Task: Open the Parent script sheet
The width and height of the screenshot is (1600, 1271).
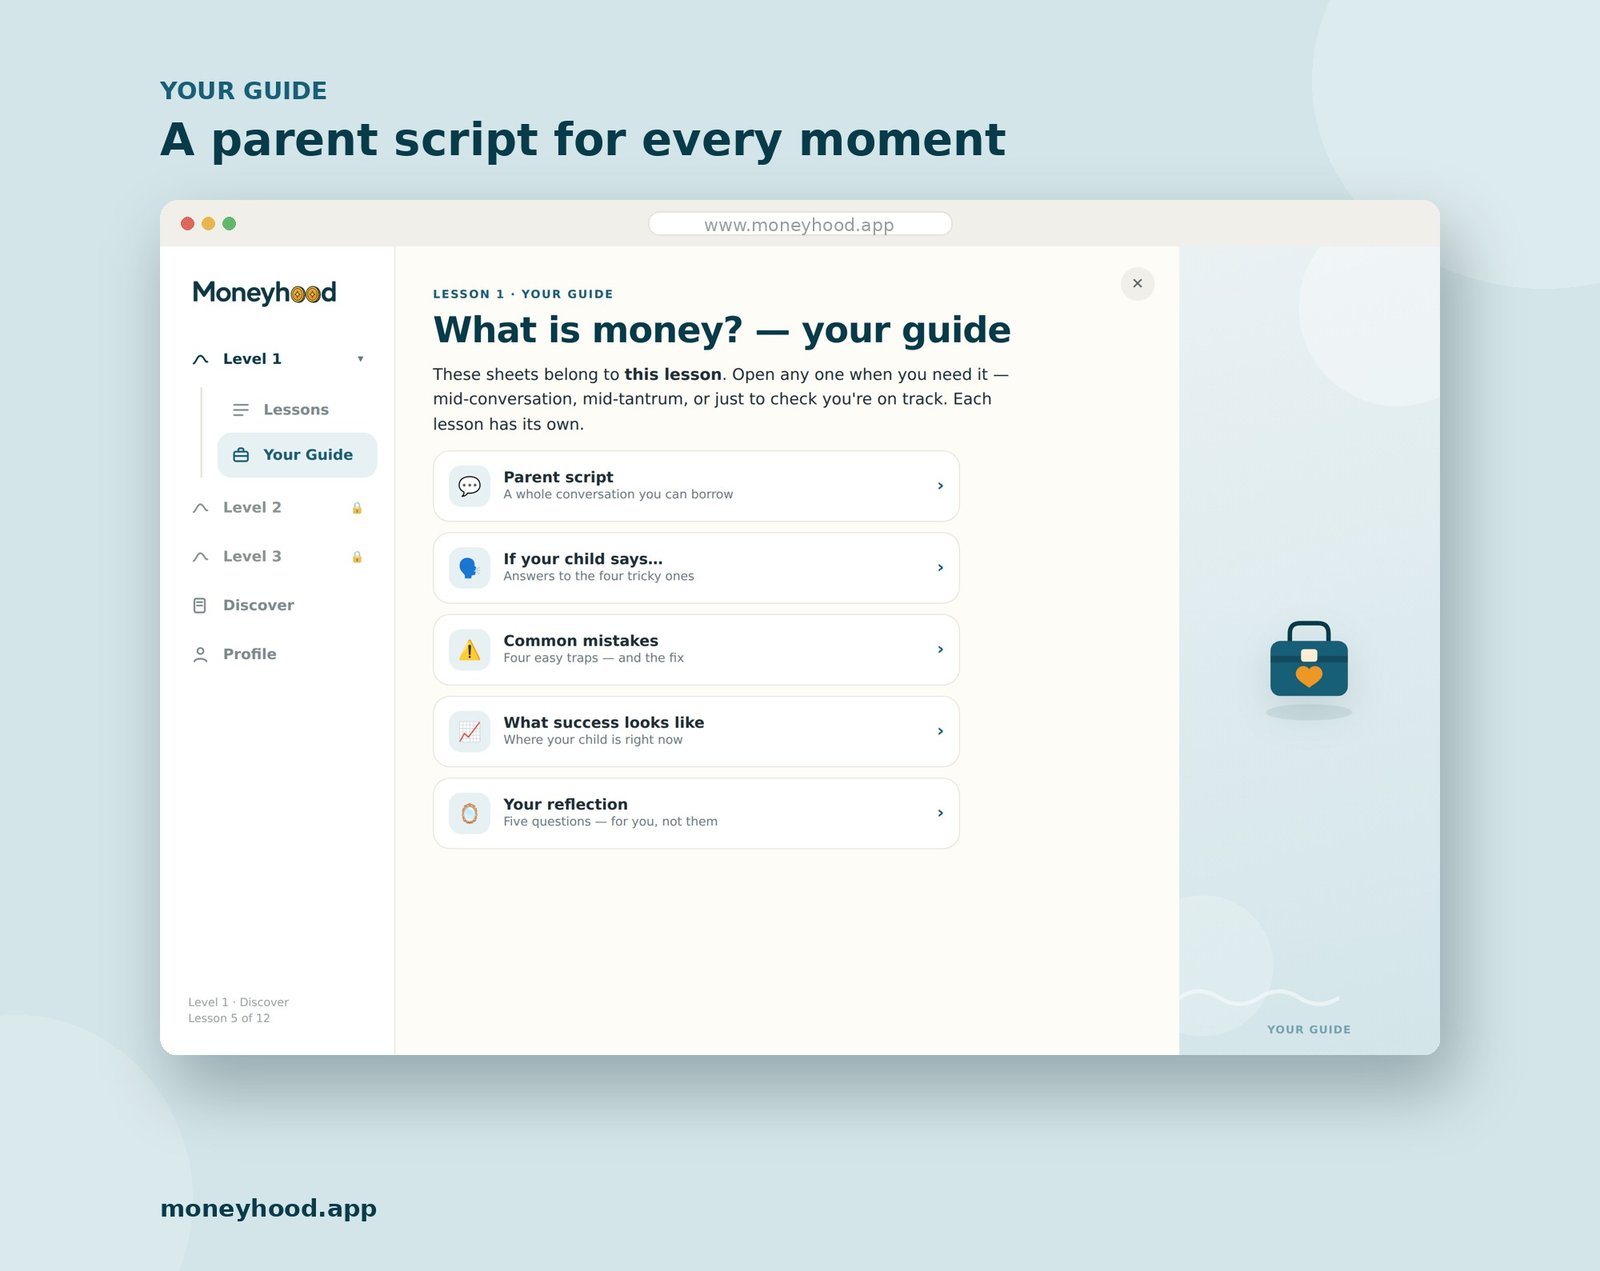Action: (696, 486)
